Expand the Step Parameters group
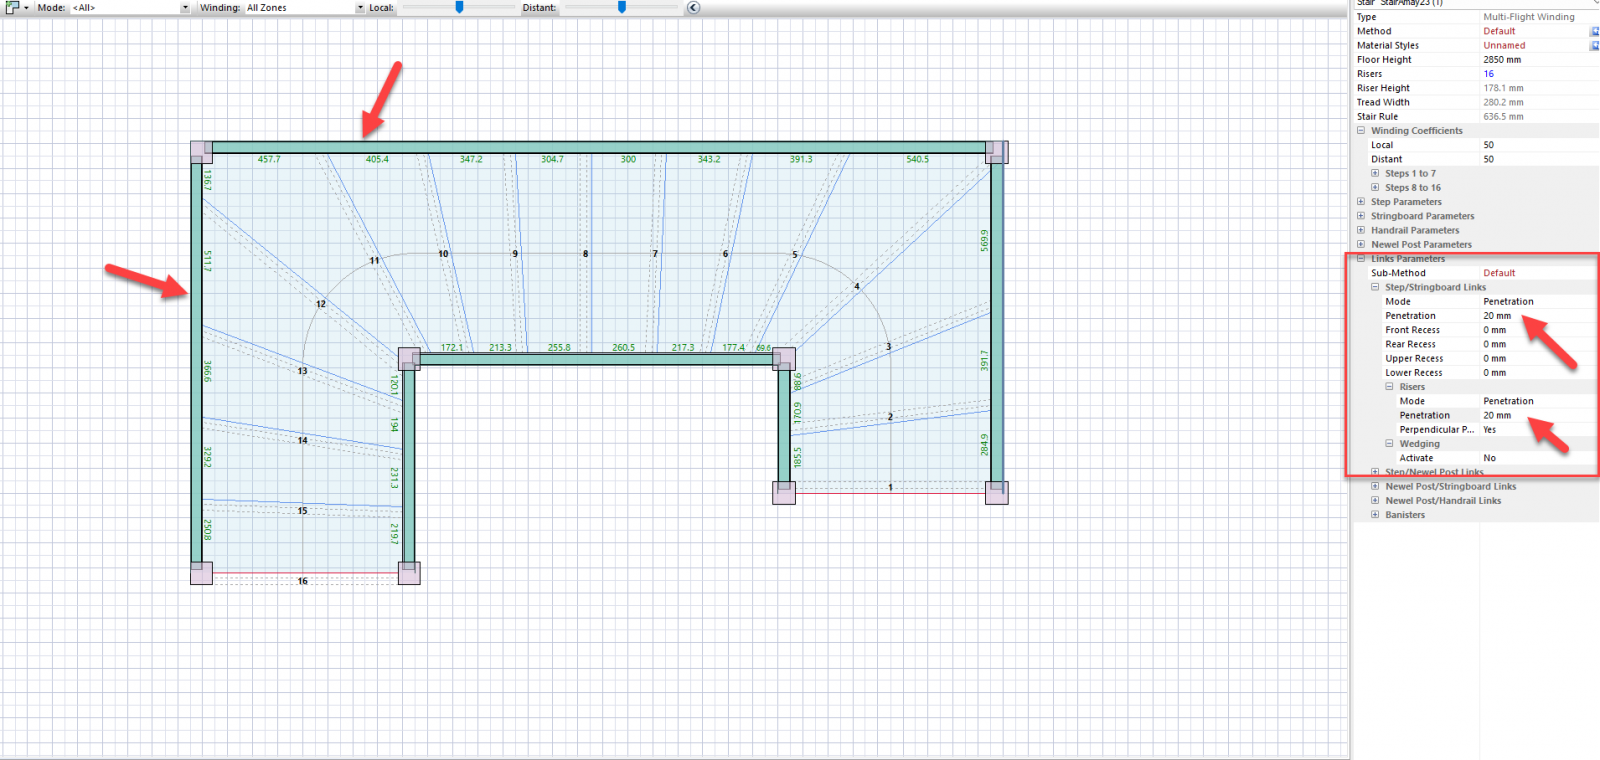 pyautogui.click(x=1361, y=201)
